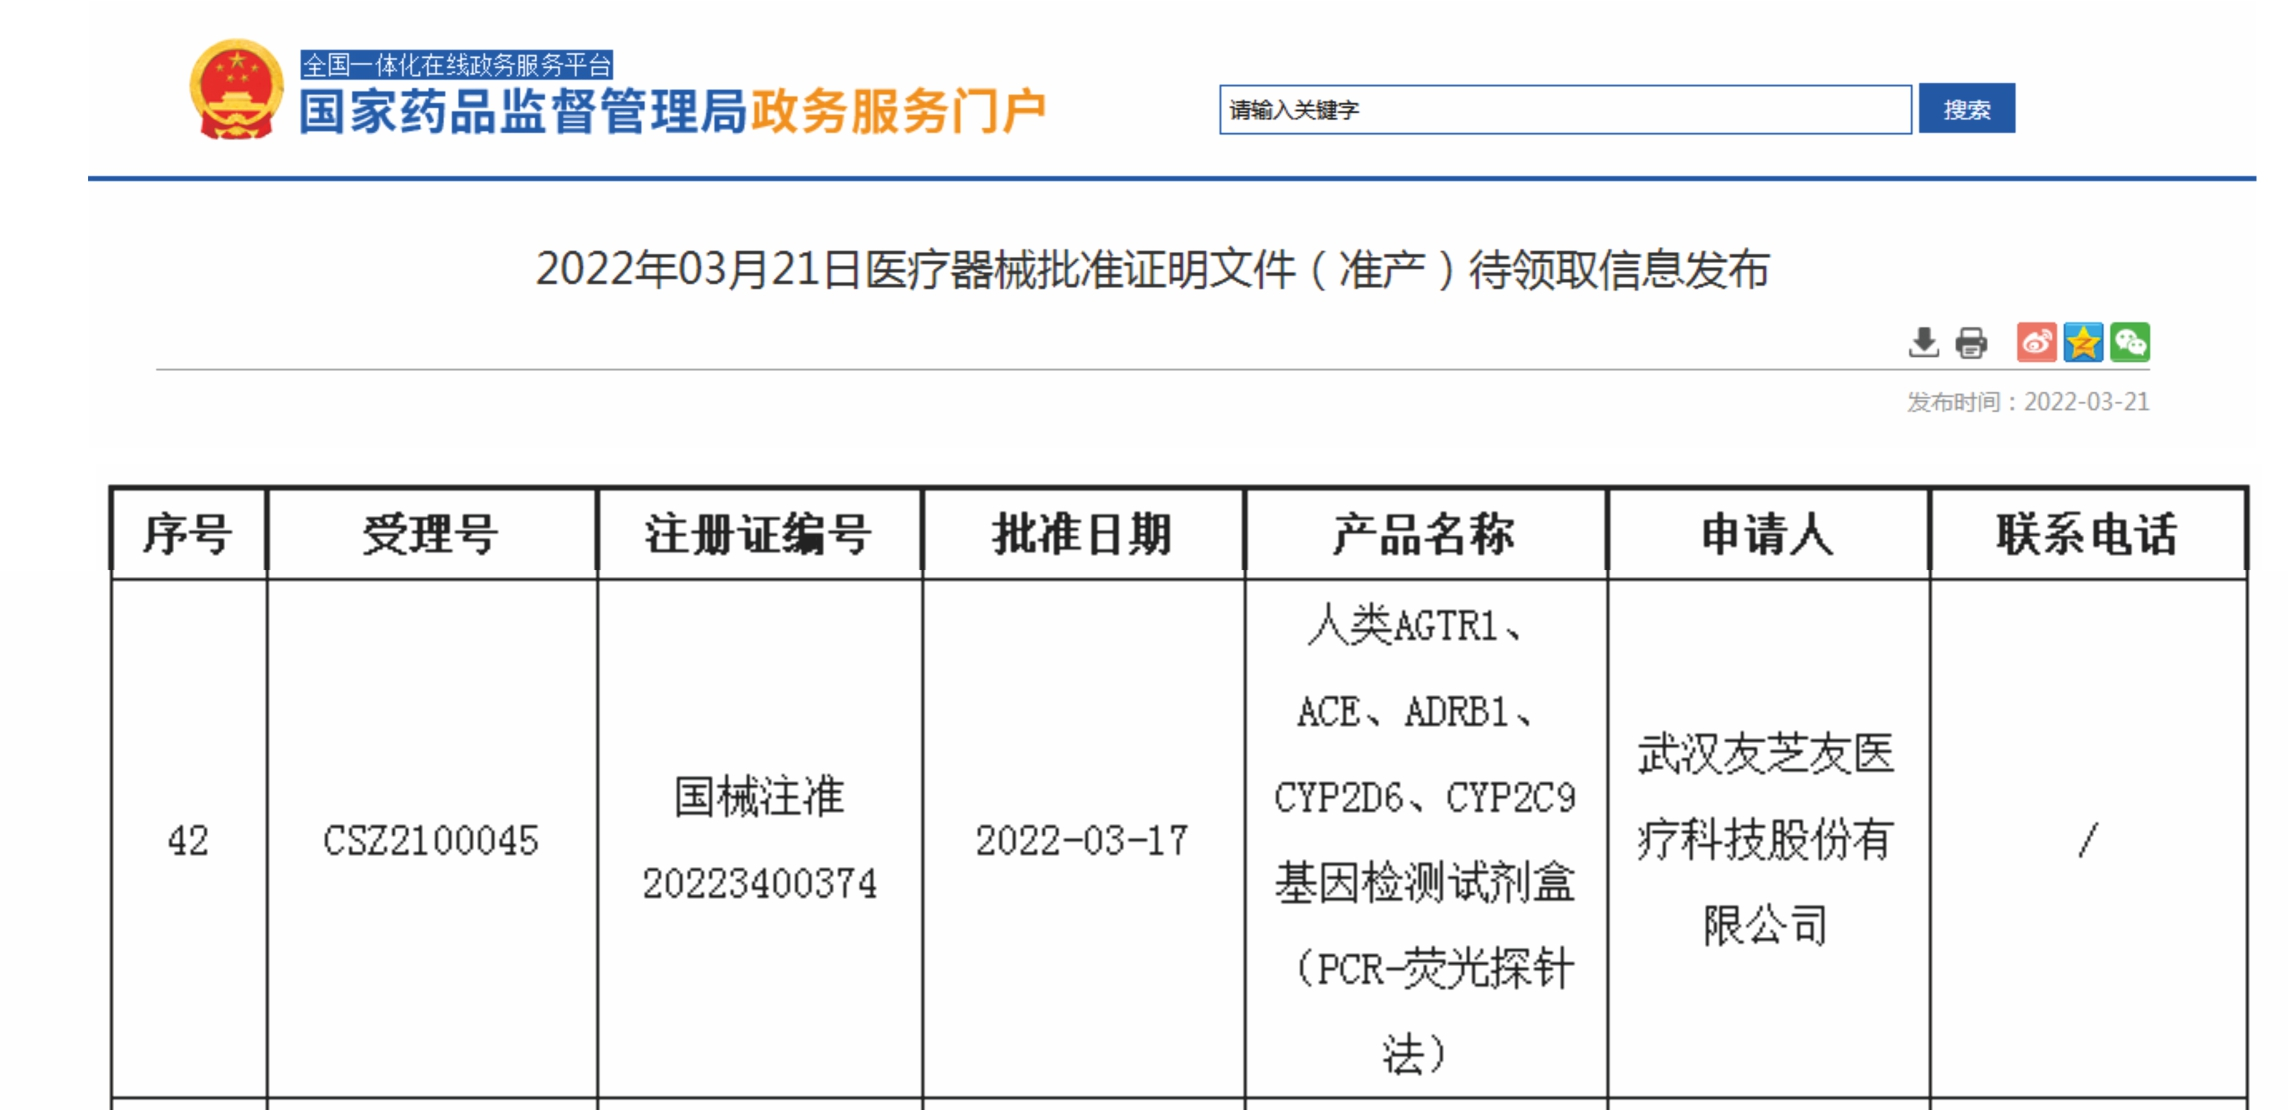The image size is (2288, 1110).
Task: Click the 注册证编号 column header
Action: tap(759, 534)
